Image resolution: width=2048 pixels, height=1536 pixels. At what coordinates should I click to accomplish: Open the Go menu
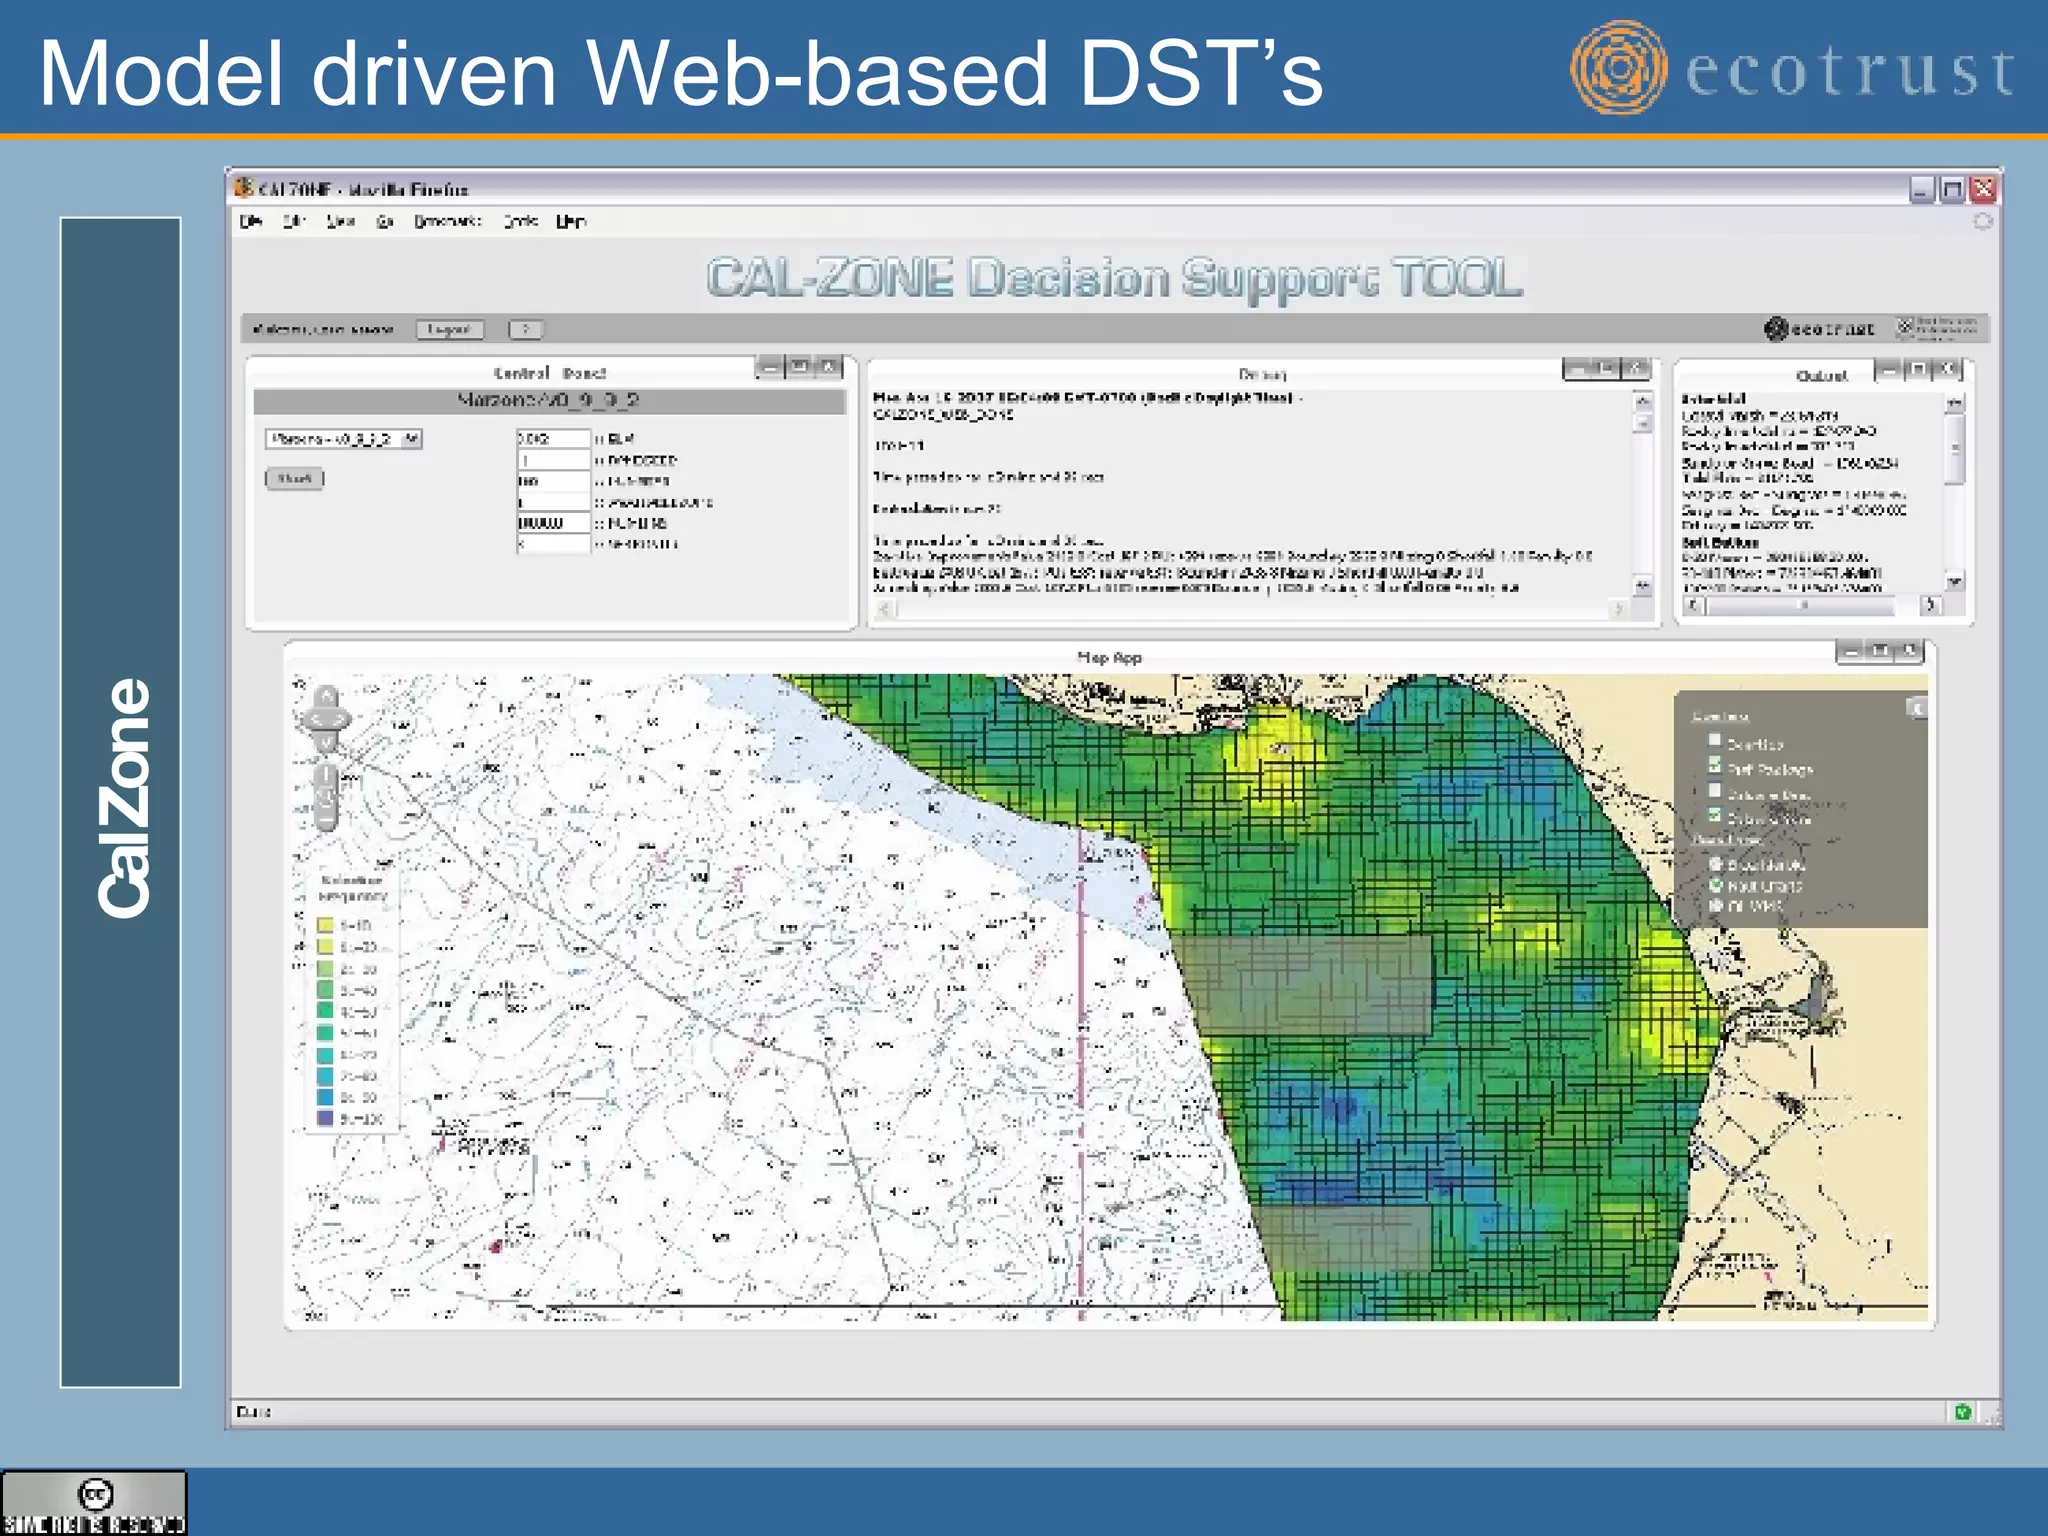385,221
